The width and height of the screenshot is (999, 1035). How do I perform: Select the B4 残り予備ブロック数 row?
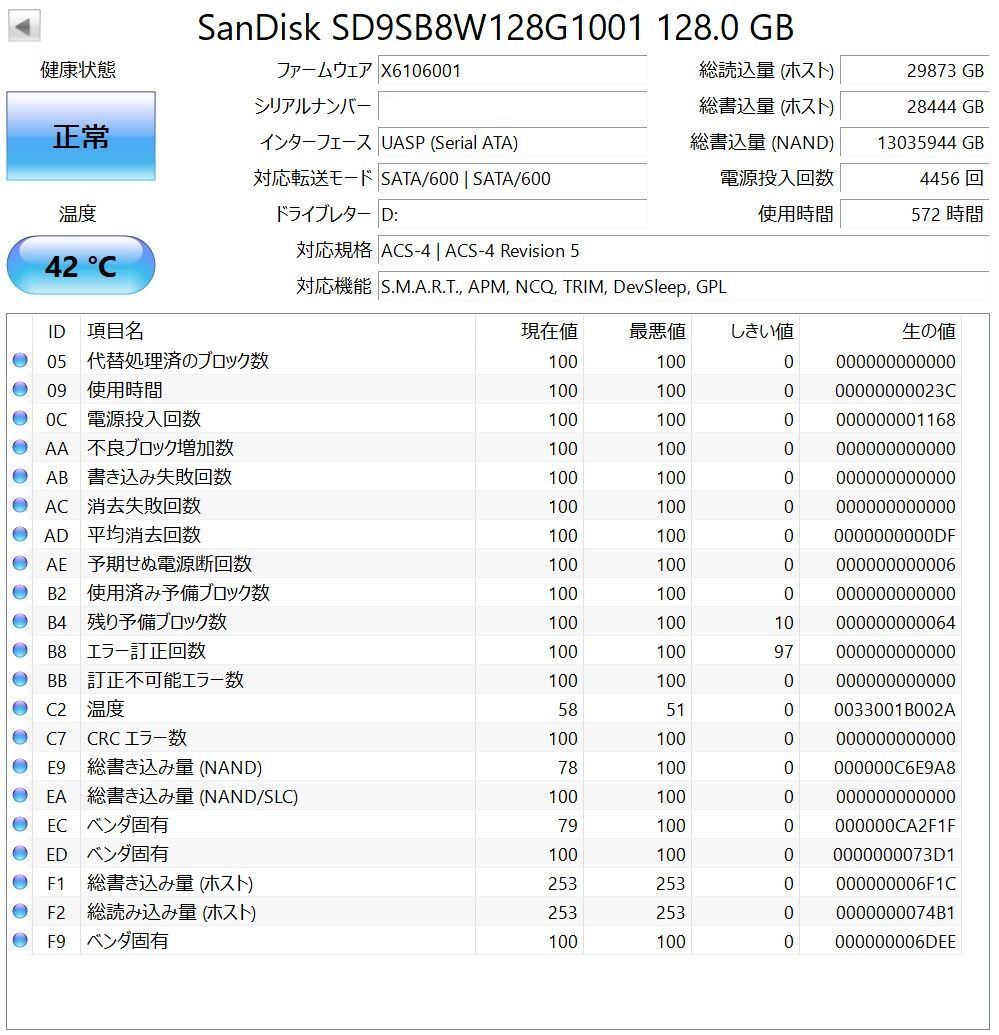pos(400,622)
